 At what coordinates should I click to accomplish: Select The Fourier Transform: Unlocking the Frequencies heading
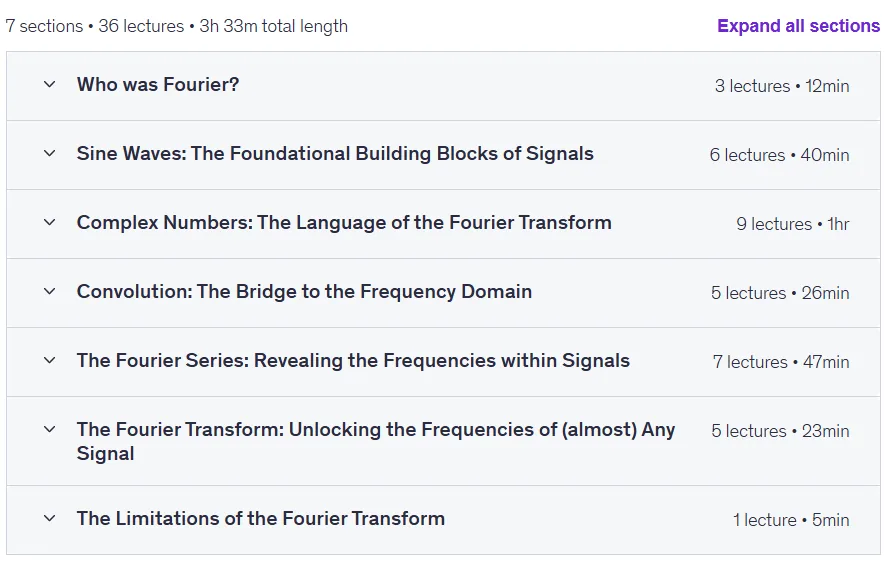[x=376, y=441]
